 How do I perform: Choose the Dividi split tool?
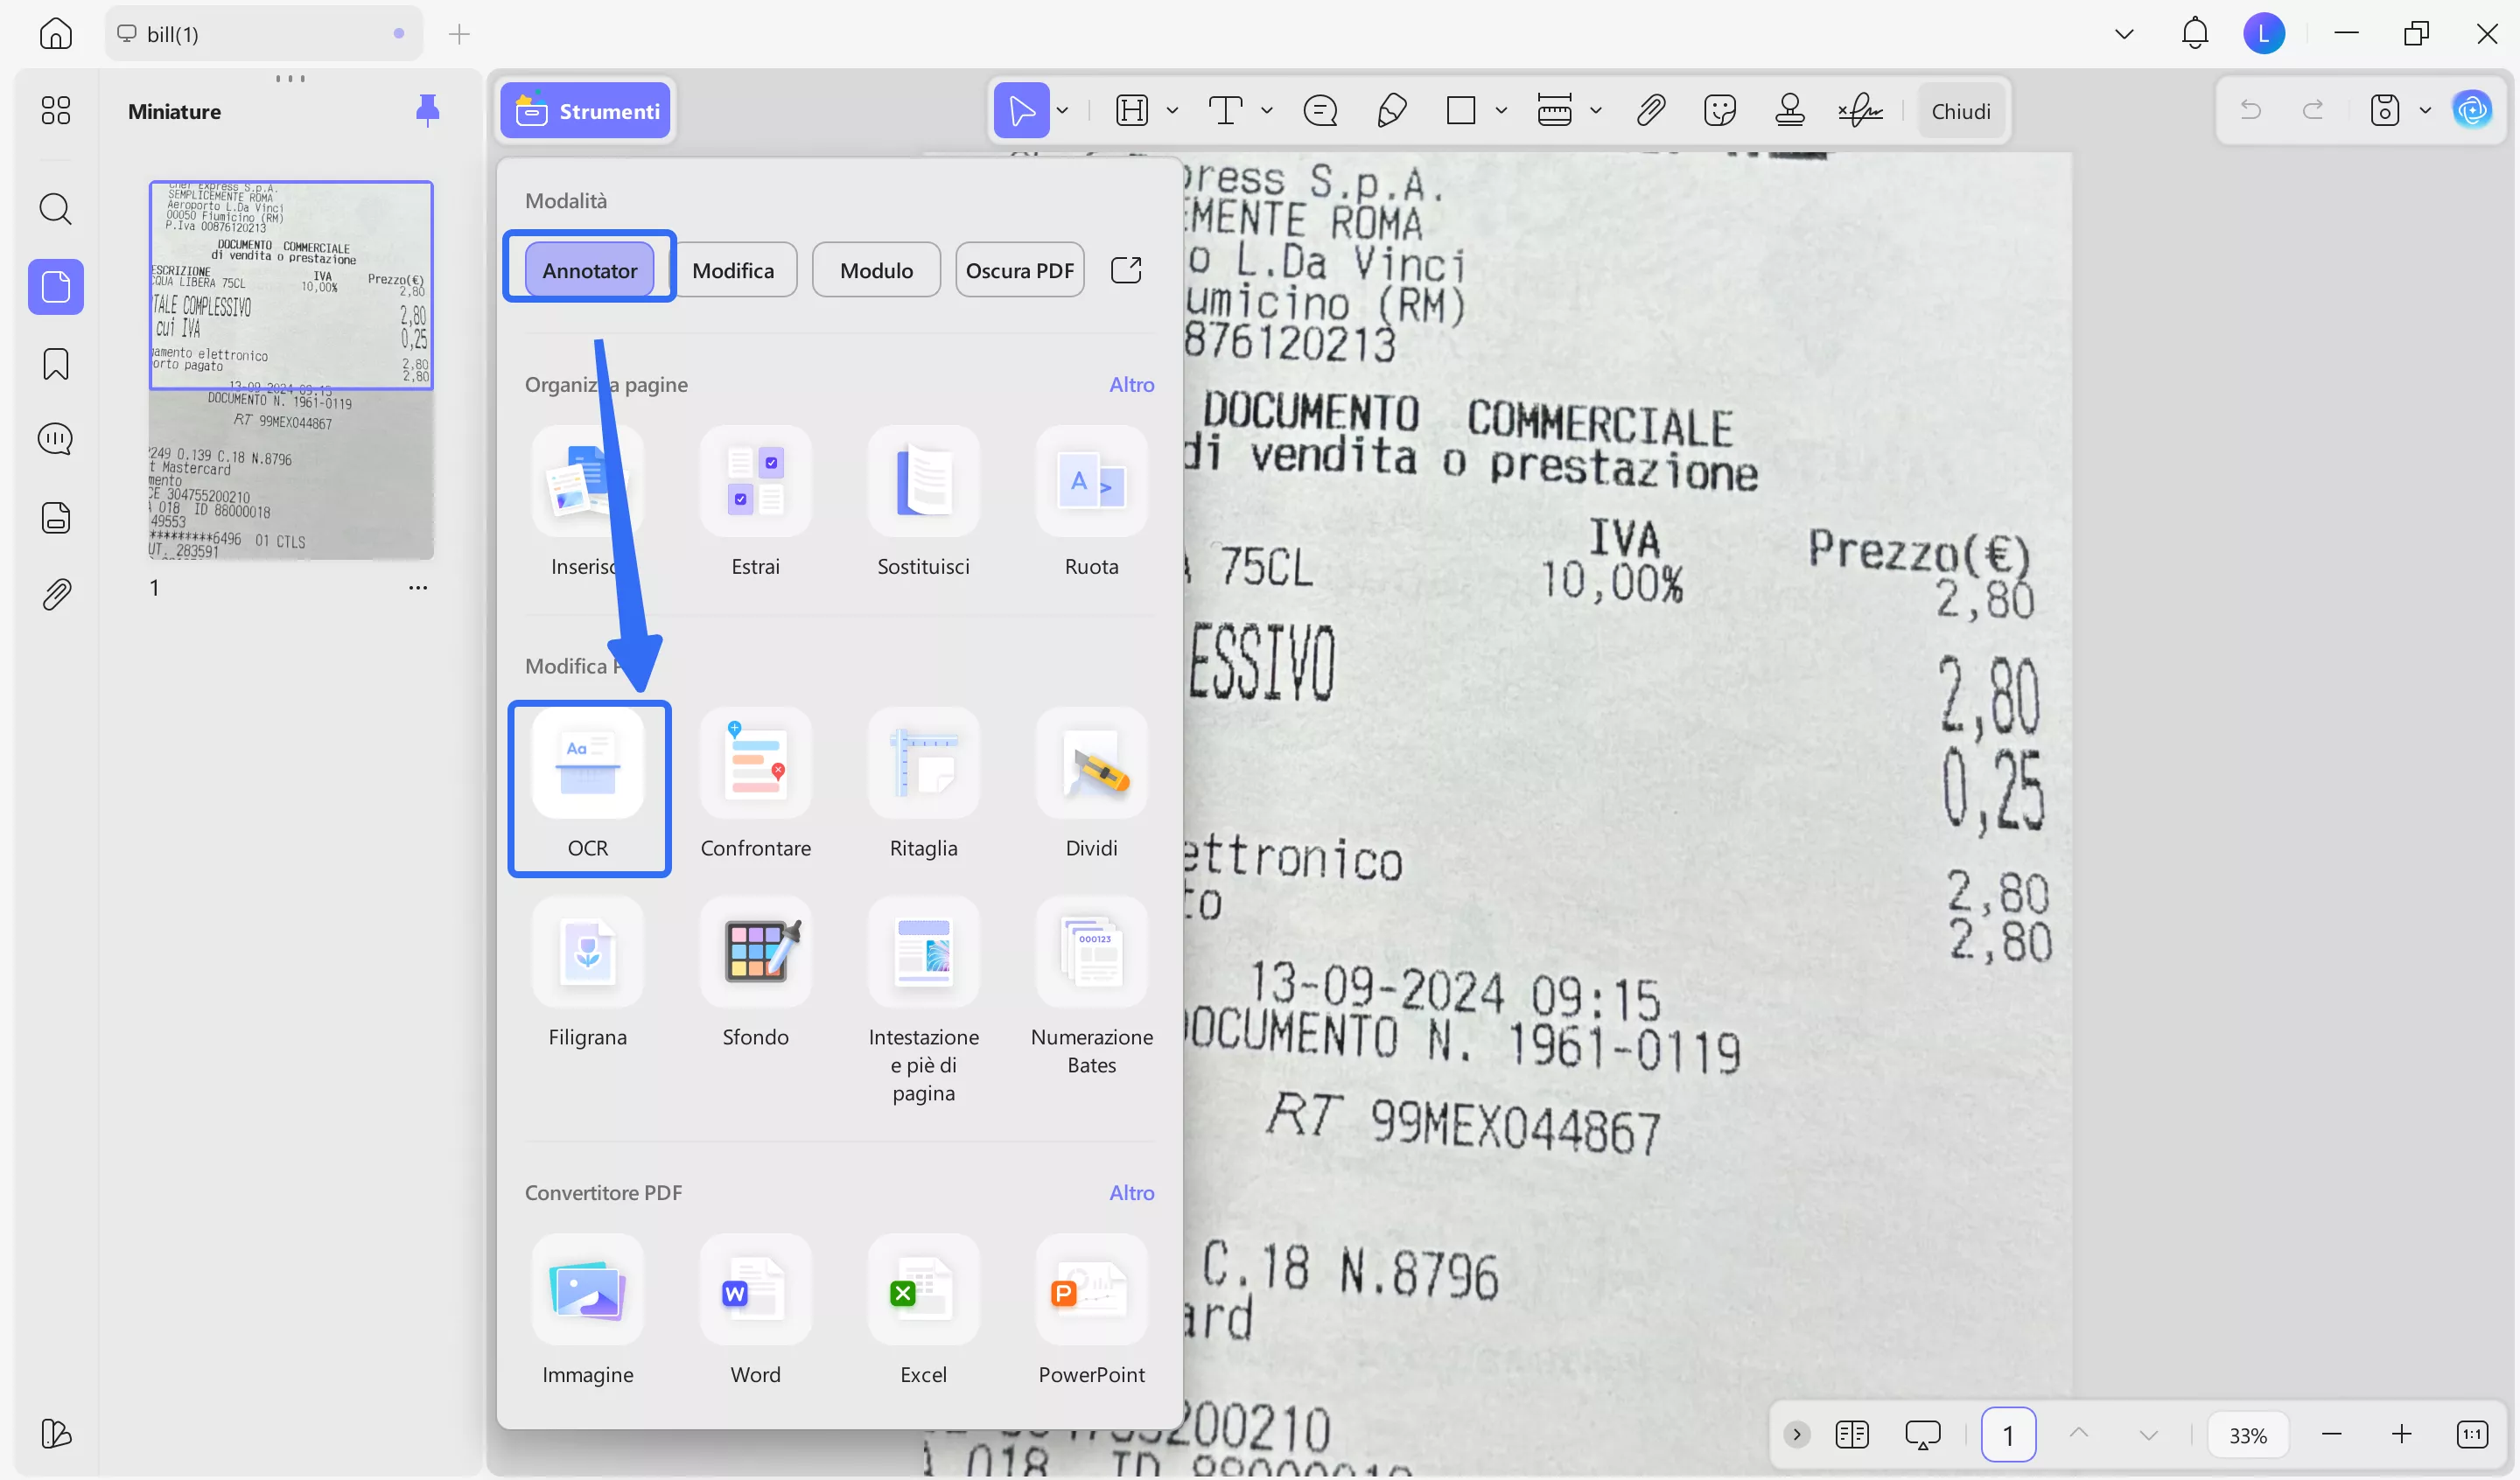1091,763
